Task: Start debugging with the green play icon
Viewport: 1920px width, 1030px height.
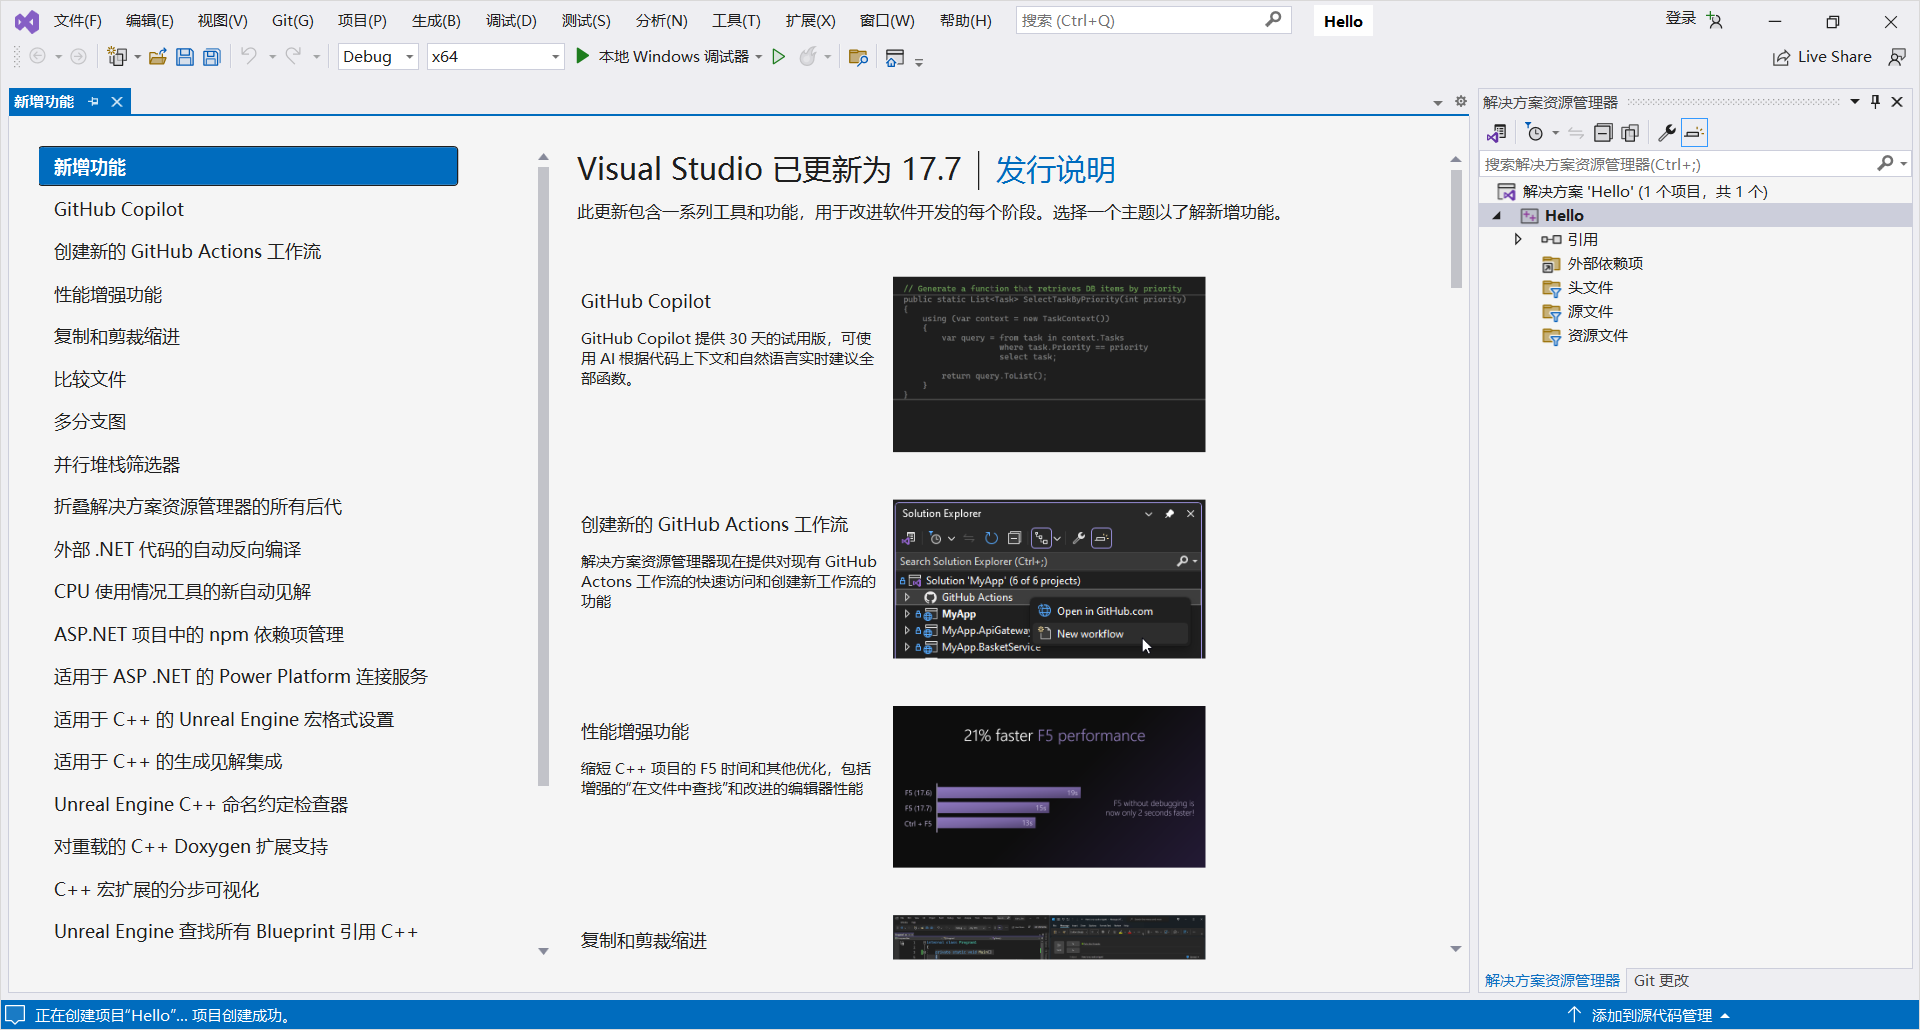Action: 581,56
